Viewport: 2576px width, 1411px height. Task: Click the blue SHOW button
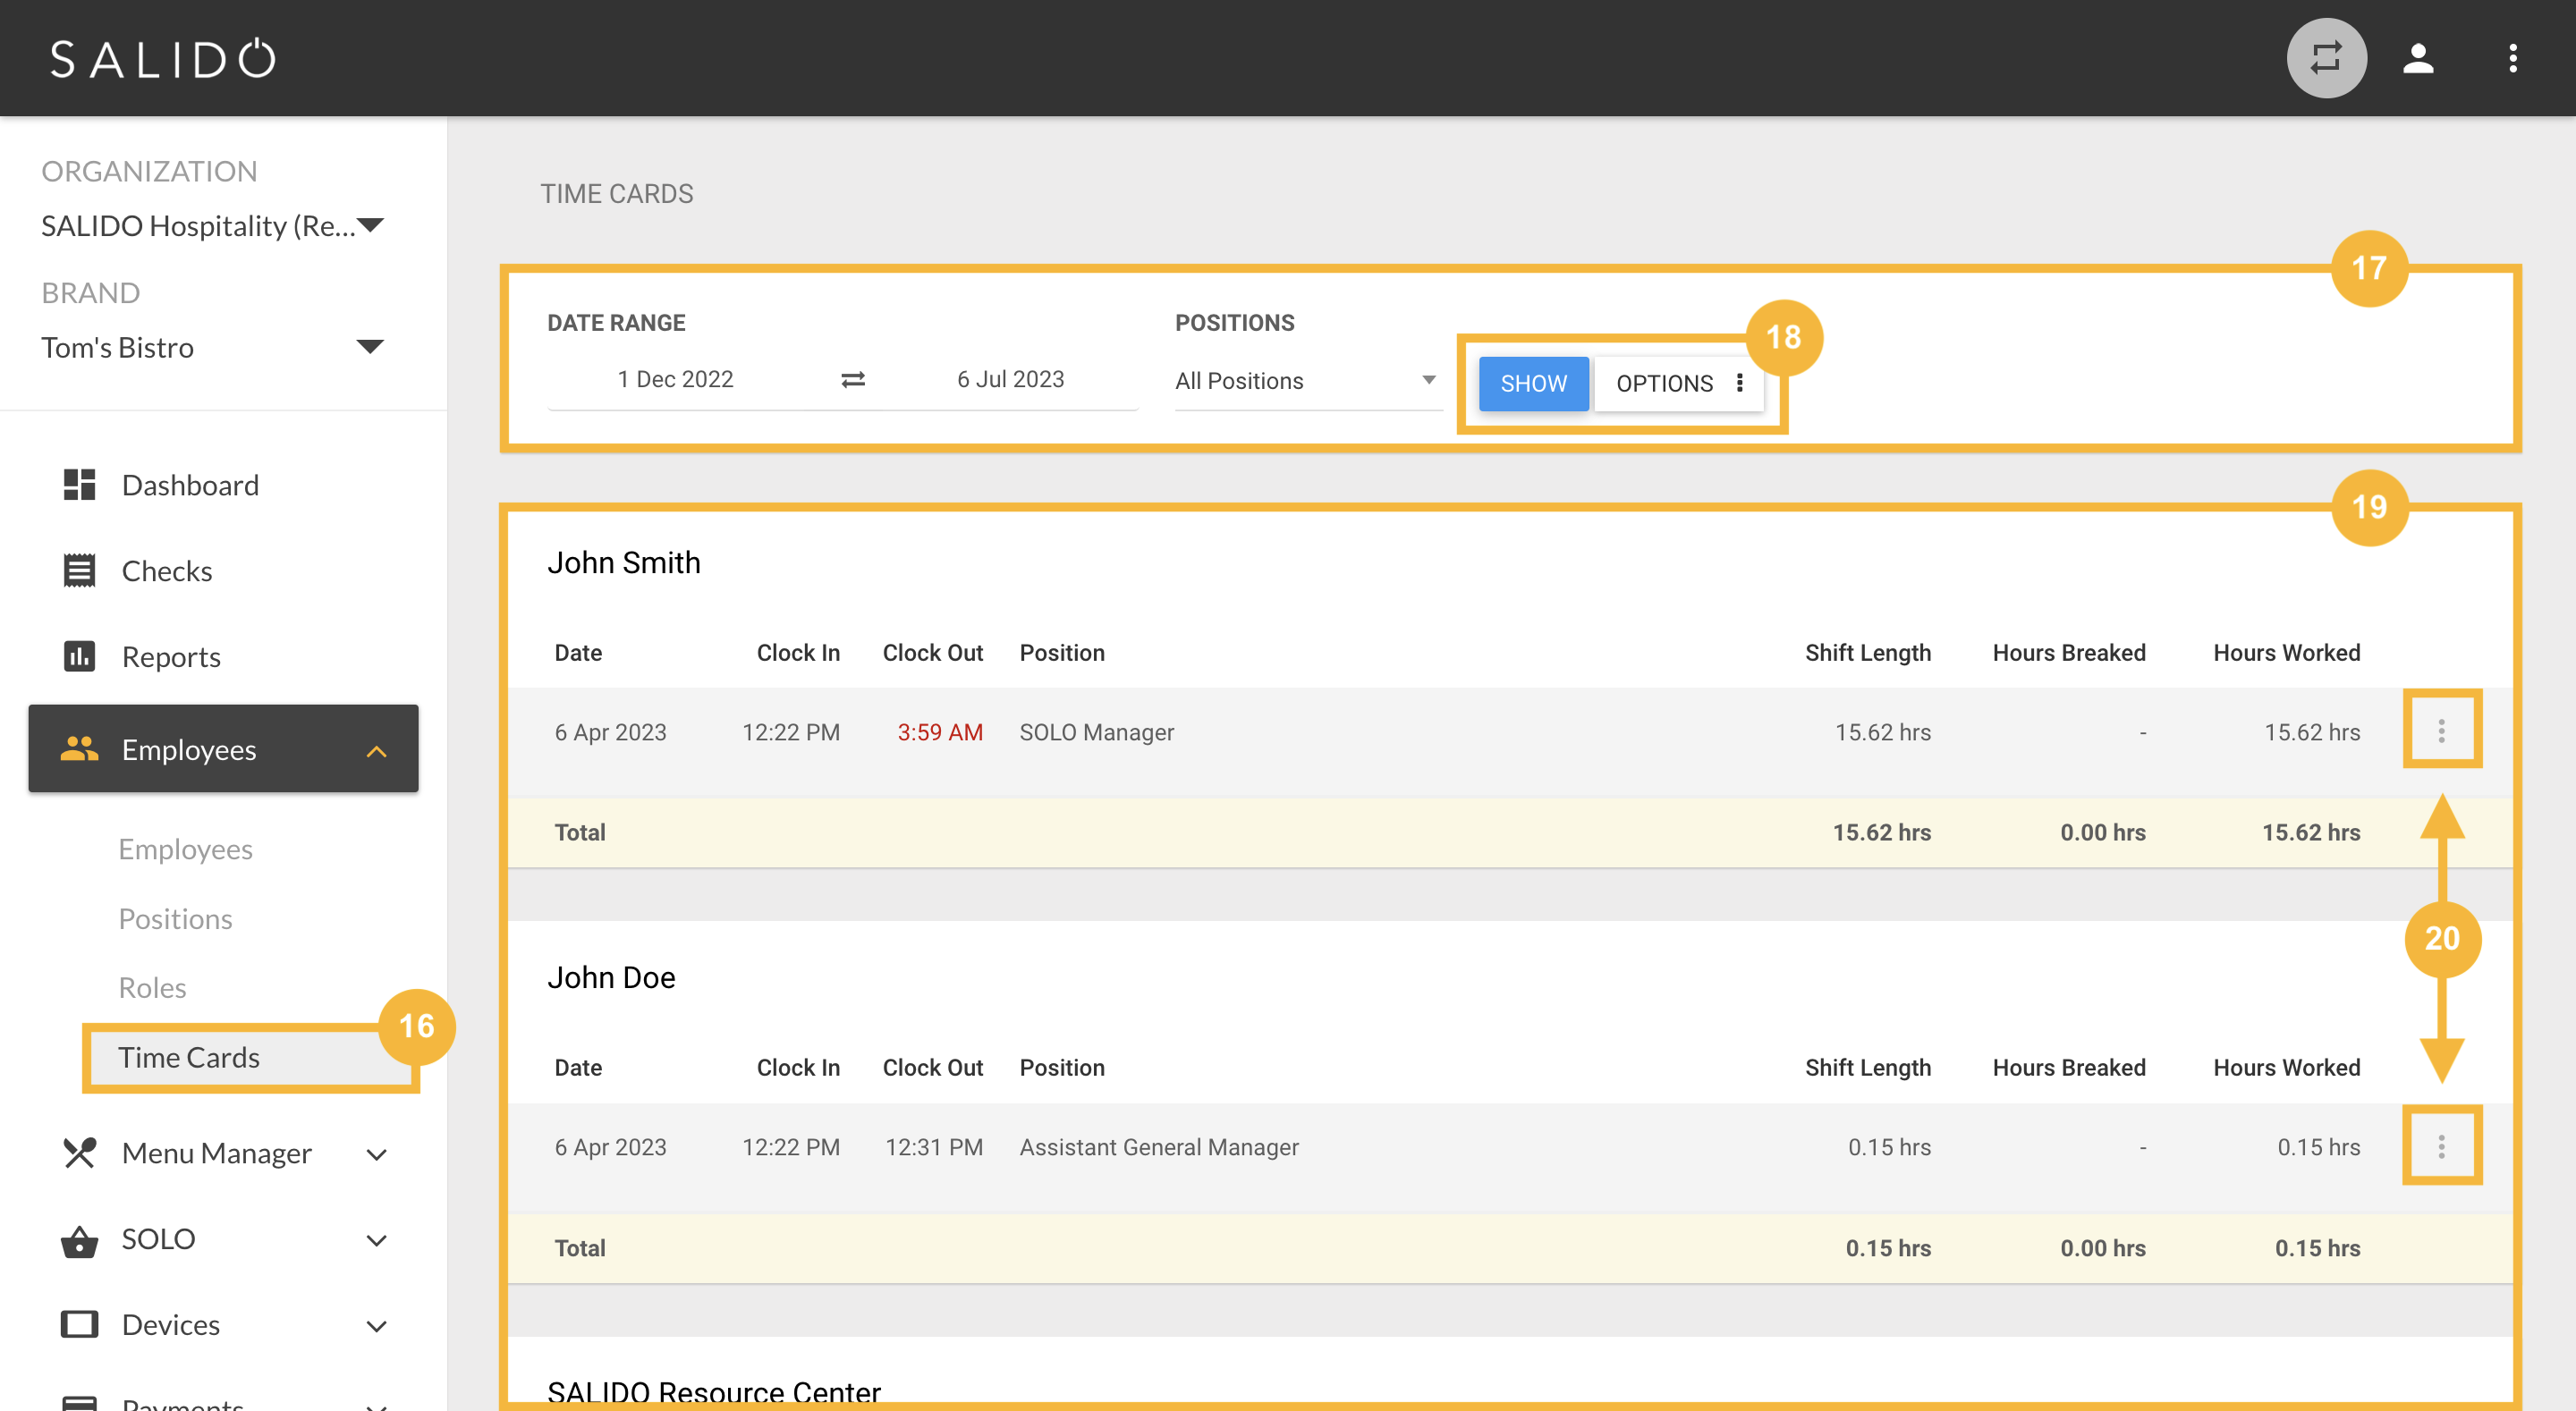(1533, 383)
